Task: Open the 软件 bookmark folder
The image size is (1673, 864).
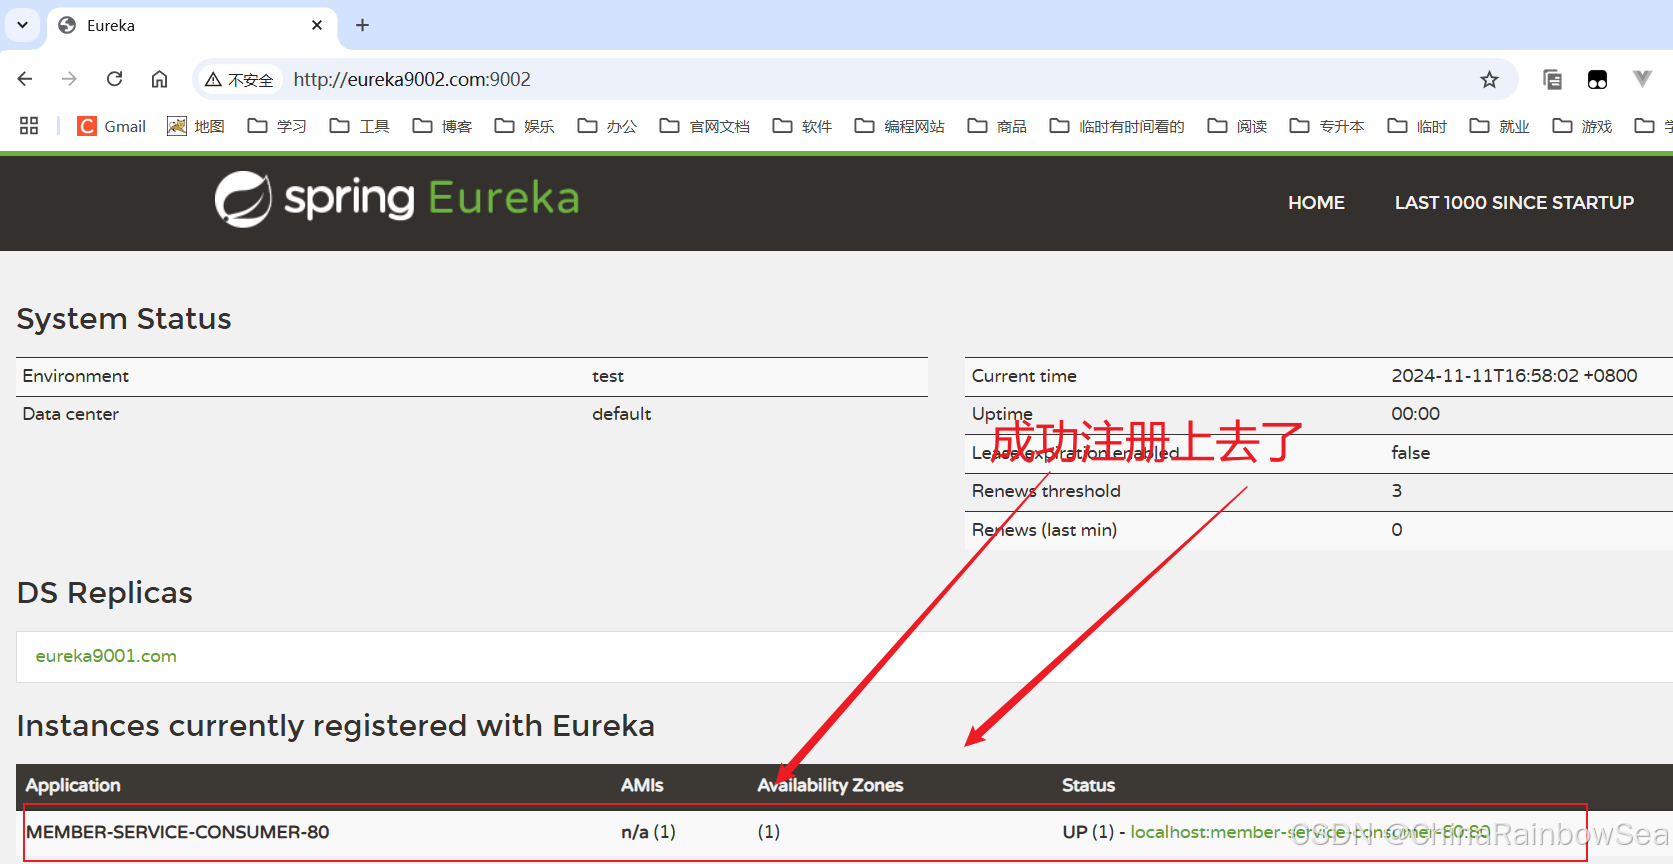Action: click(x=802, y=126)
